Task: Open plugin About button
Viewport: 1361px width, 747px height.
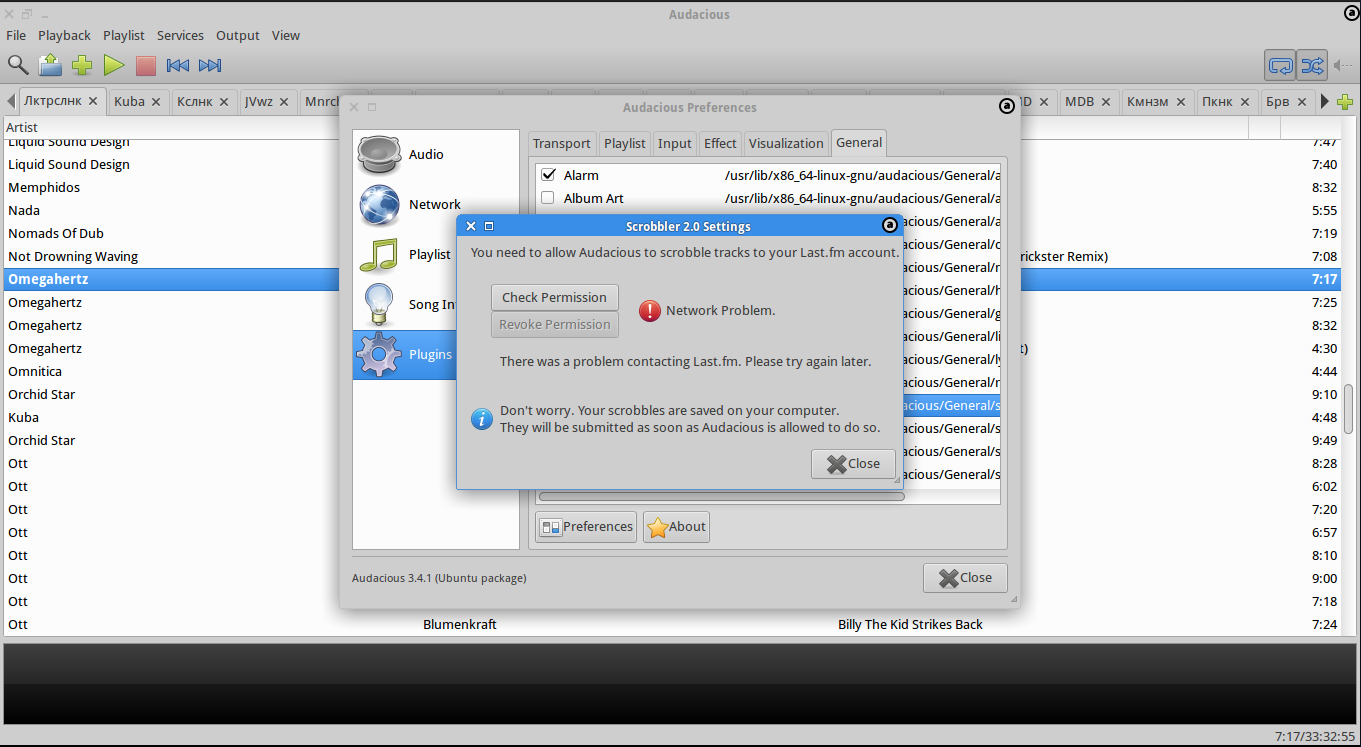Action: tap(676, 527)
